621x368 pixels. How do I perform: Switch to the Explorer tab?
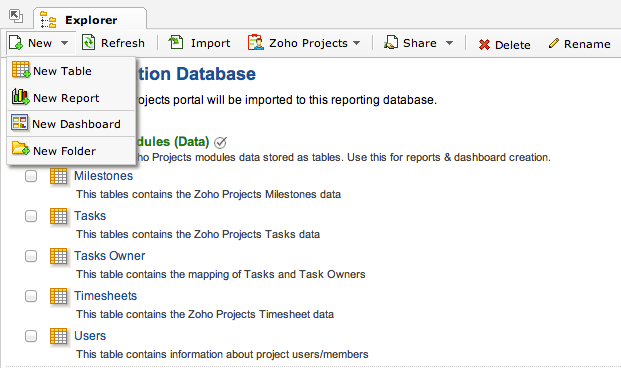click(90, 19)
